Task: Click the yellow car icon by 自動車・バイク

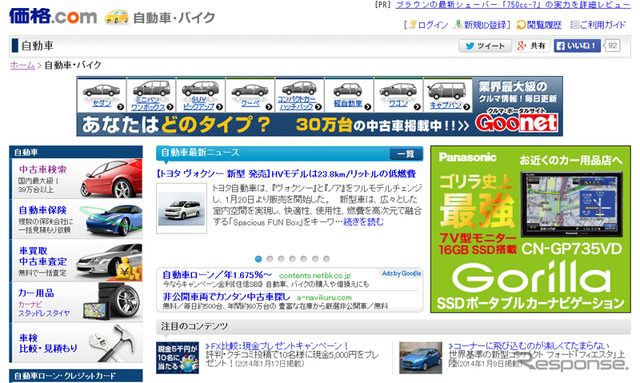Action: 117,17
